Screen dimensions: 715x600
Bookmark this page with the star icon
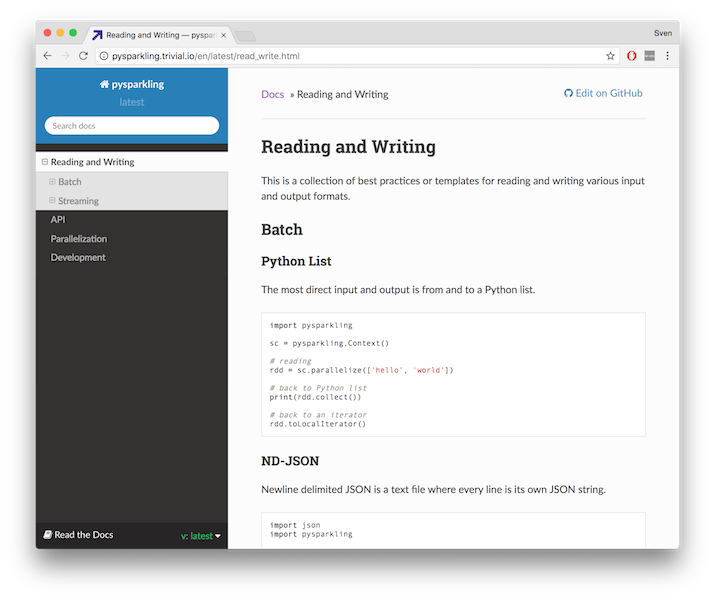click(x=610, y=56)
